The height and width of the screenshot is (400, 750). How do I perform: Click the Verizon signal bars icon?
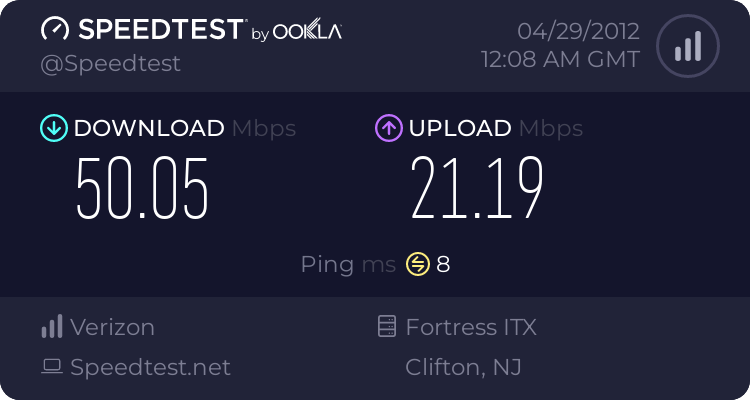coord(52,326)
